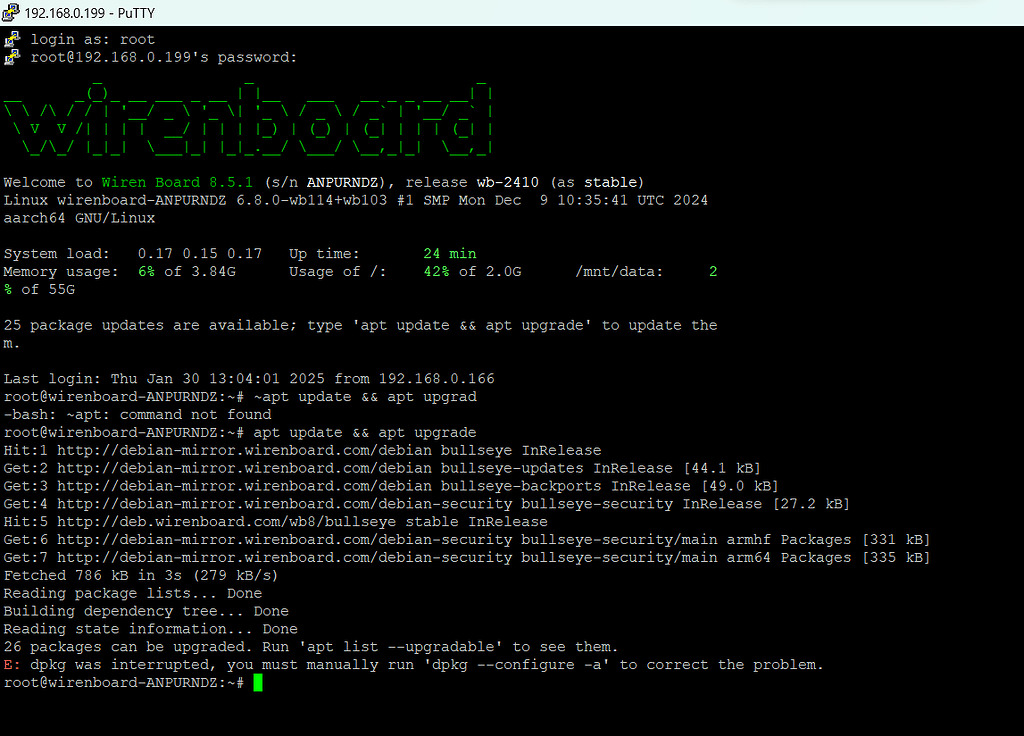This screenshot has width=1024, height=736.
Task: Click the PuTTY icon beside 'login as: root'
Action: (x=12, y=40)
